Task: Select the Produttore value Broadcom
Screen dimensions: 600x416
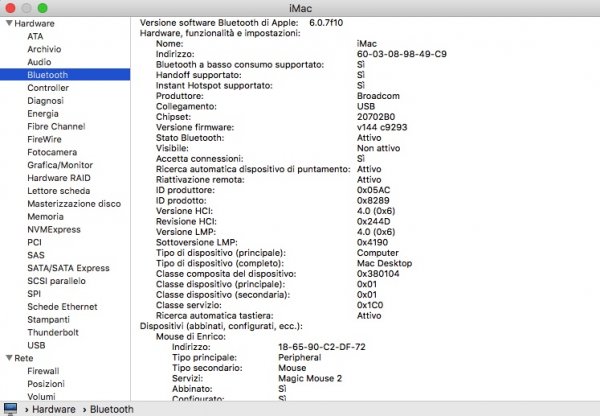Action: tap(378, 96)
